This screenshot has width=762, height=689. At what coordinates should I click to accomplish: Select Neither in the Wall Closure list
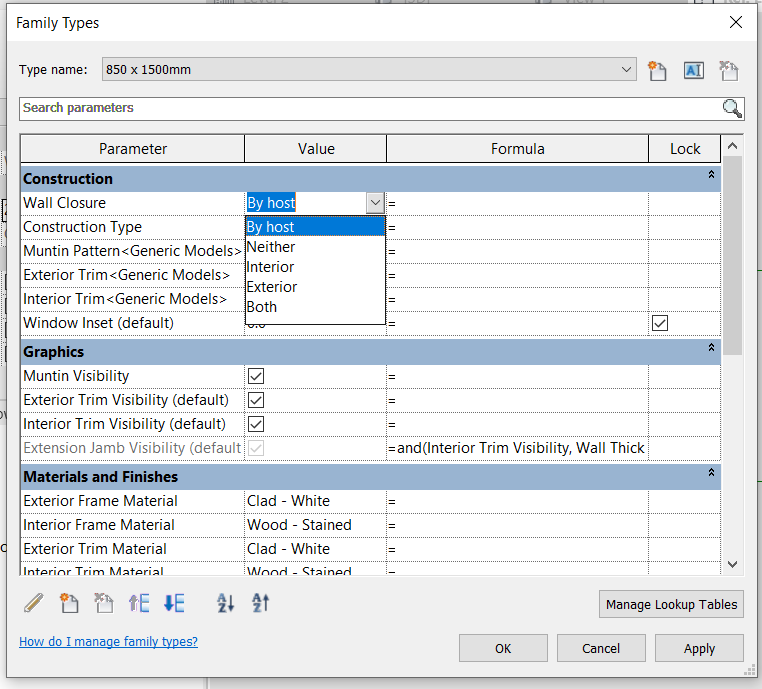[315, 247]
